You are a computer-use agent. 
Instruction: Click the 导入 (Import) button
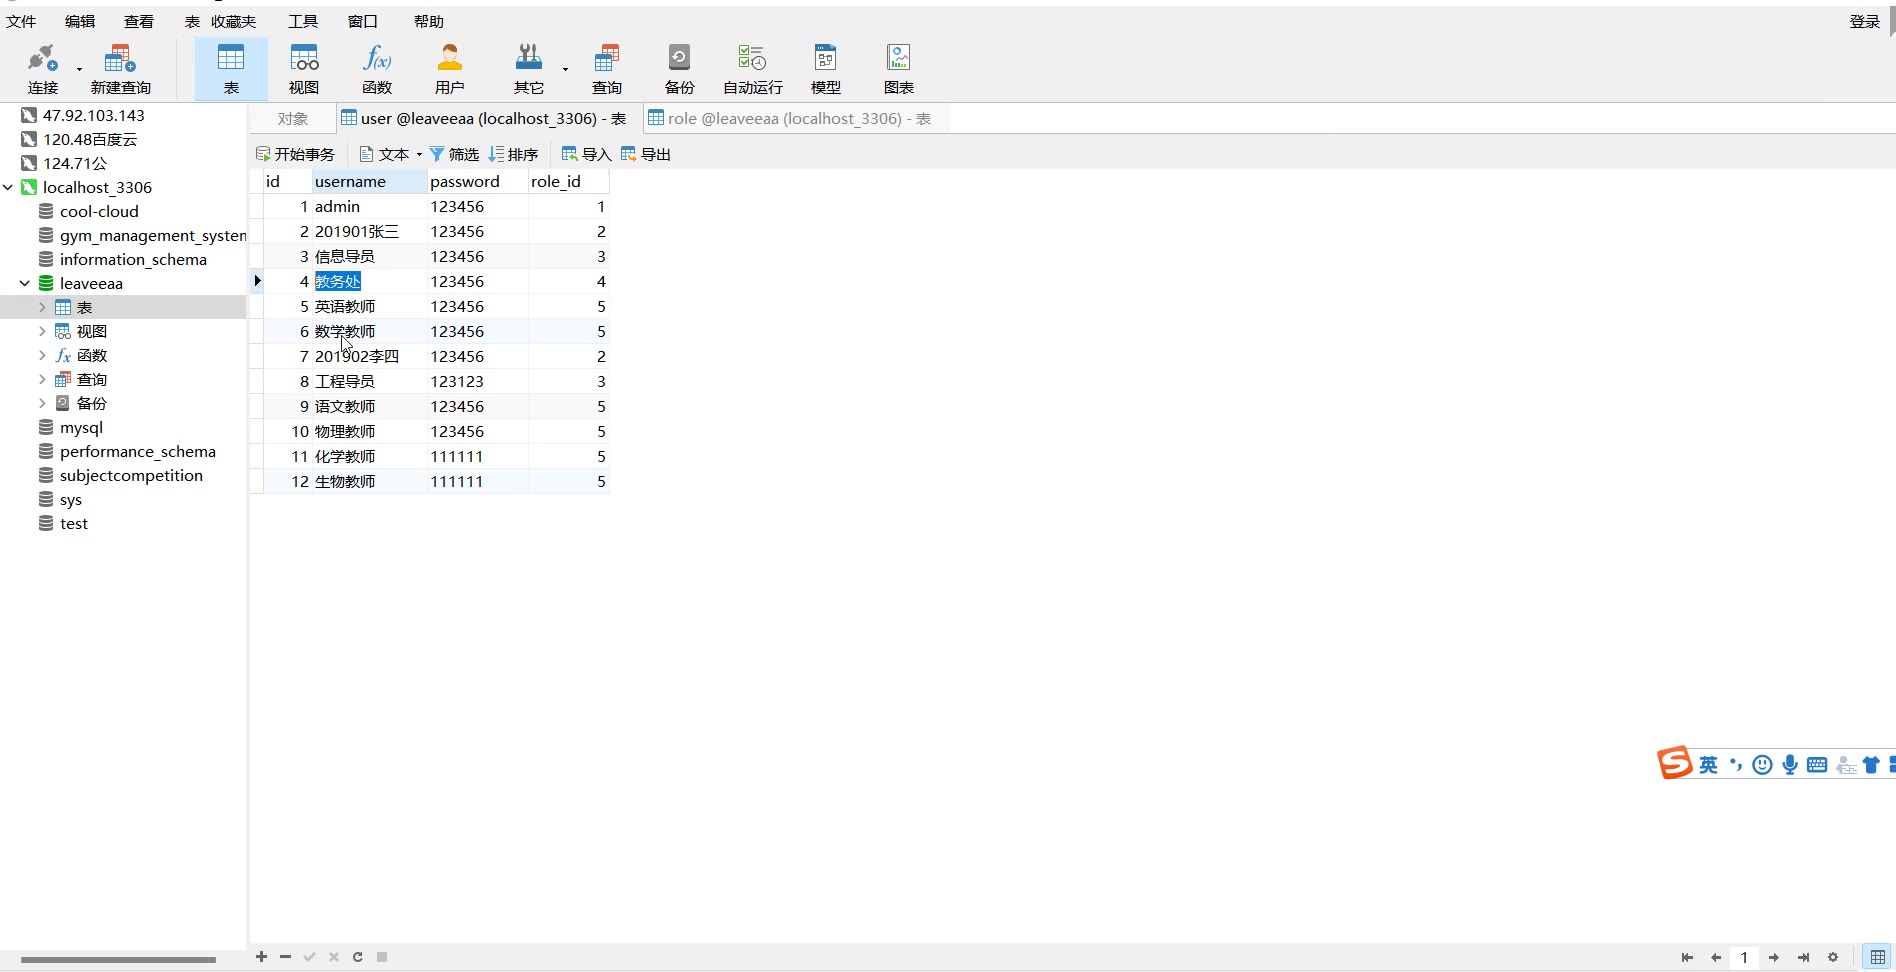point(586,154)
